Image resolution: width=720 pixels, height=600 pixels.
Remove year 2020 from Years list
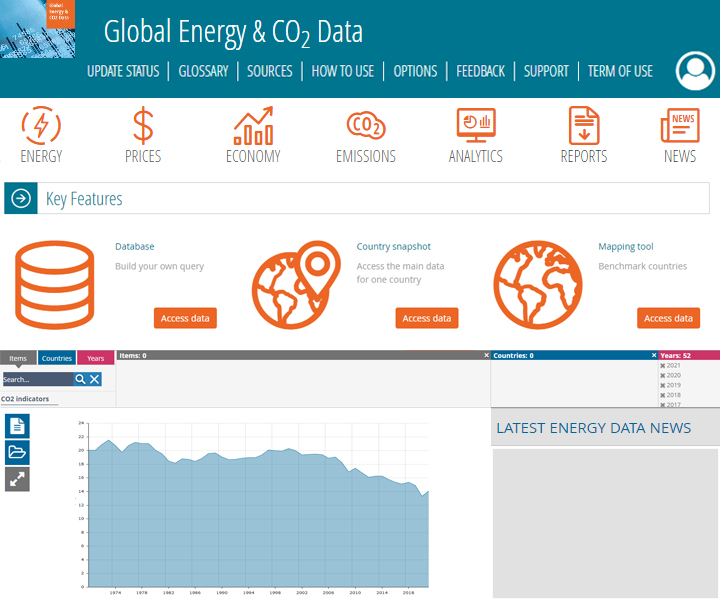(x=662, y=376)
